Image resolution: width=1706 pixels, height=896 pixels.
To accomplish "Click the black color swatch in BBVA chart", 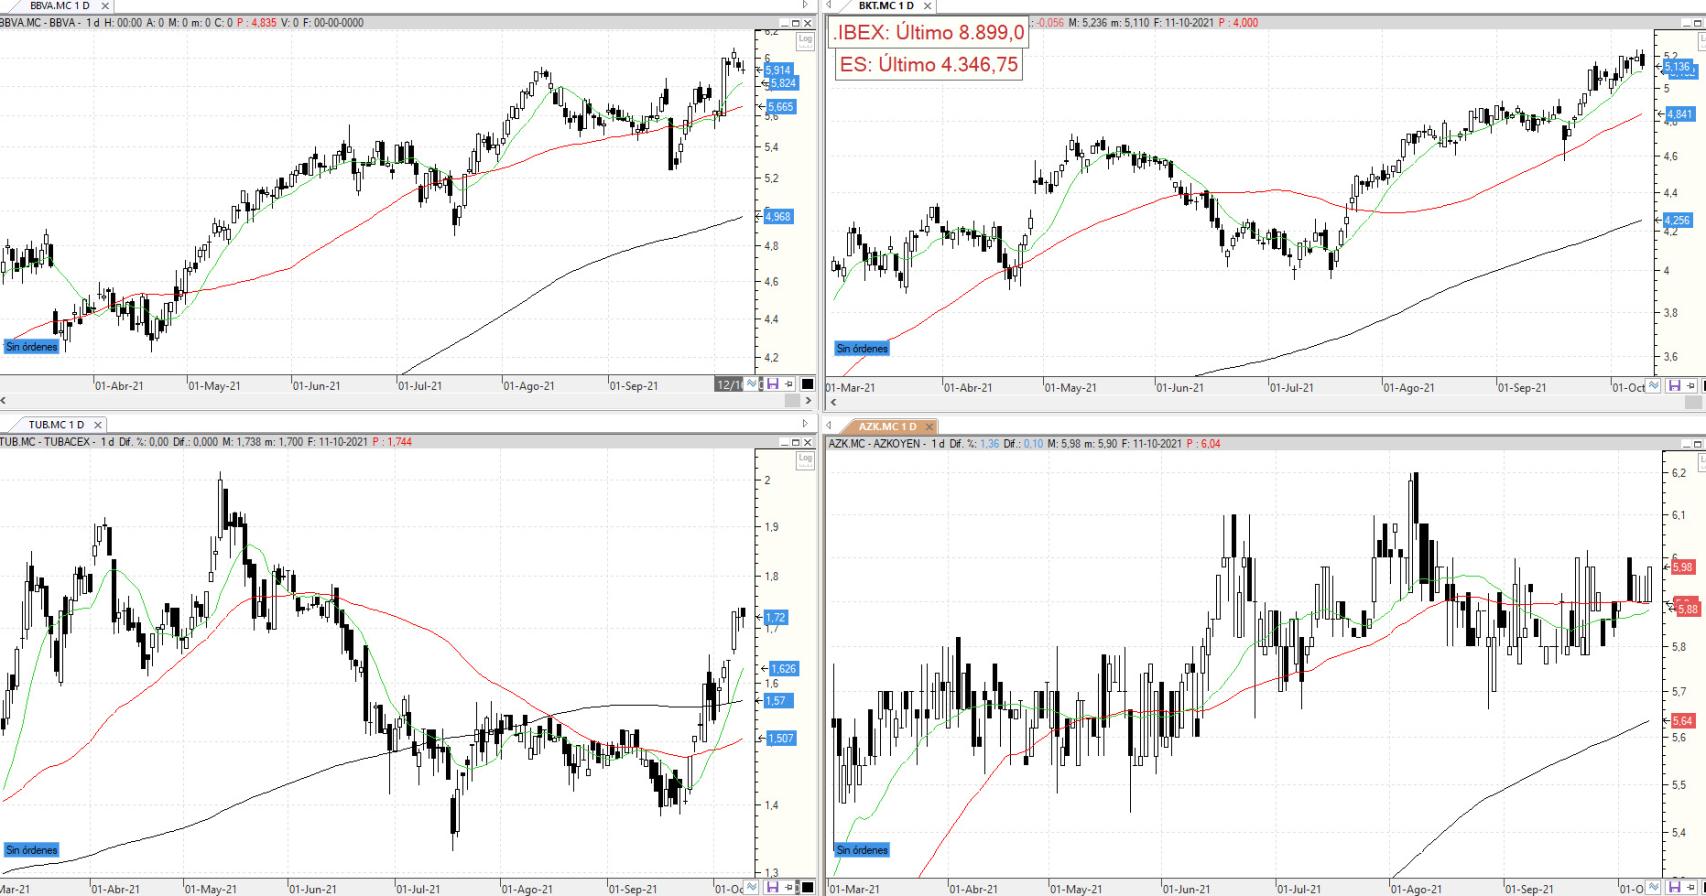I will [807, 385].
